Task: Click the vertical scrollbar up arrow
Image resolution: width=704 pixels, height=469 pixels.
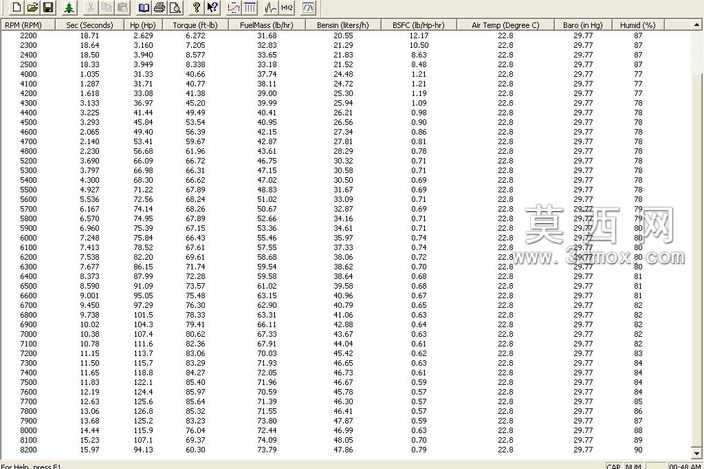Action: click(x=697, y=25)
